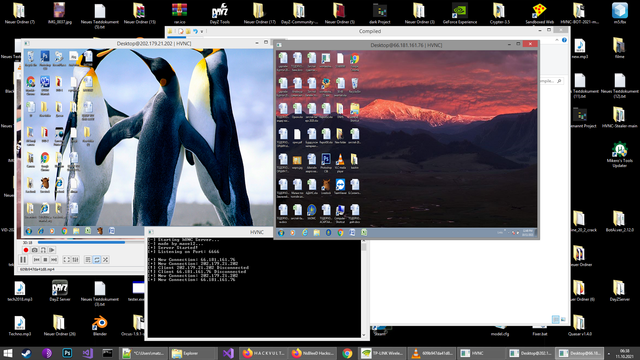Click the VLC frame-by-frame button
The width and height of the screenshot is (640, 360).
click(x=52, y=250)
